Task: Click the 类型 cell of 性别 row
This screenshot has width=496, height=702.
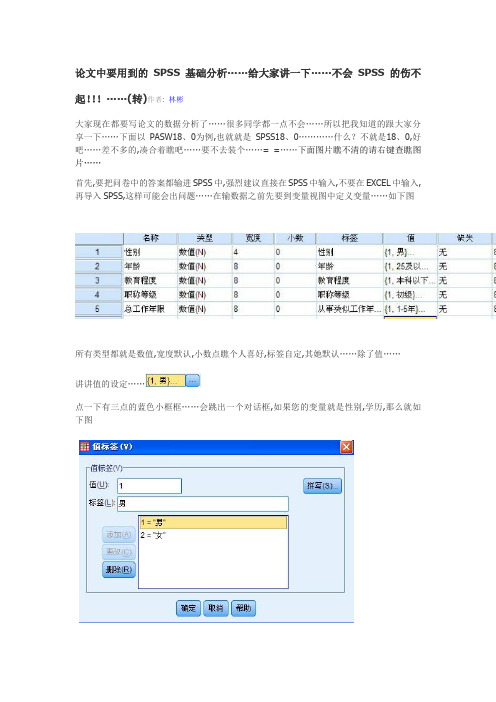Action: click(x=205, y=252)
